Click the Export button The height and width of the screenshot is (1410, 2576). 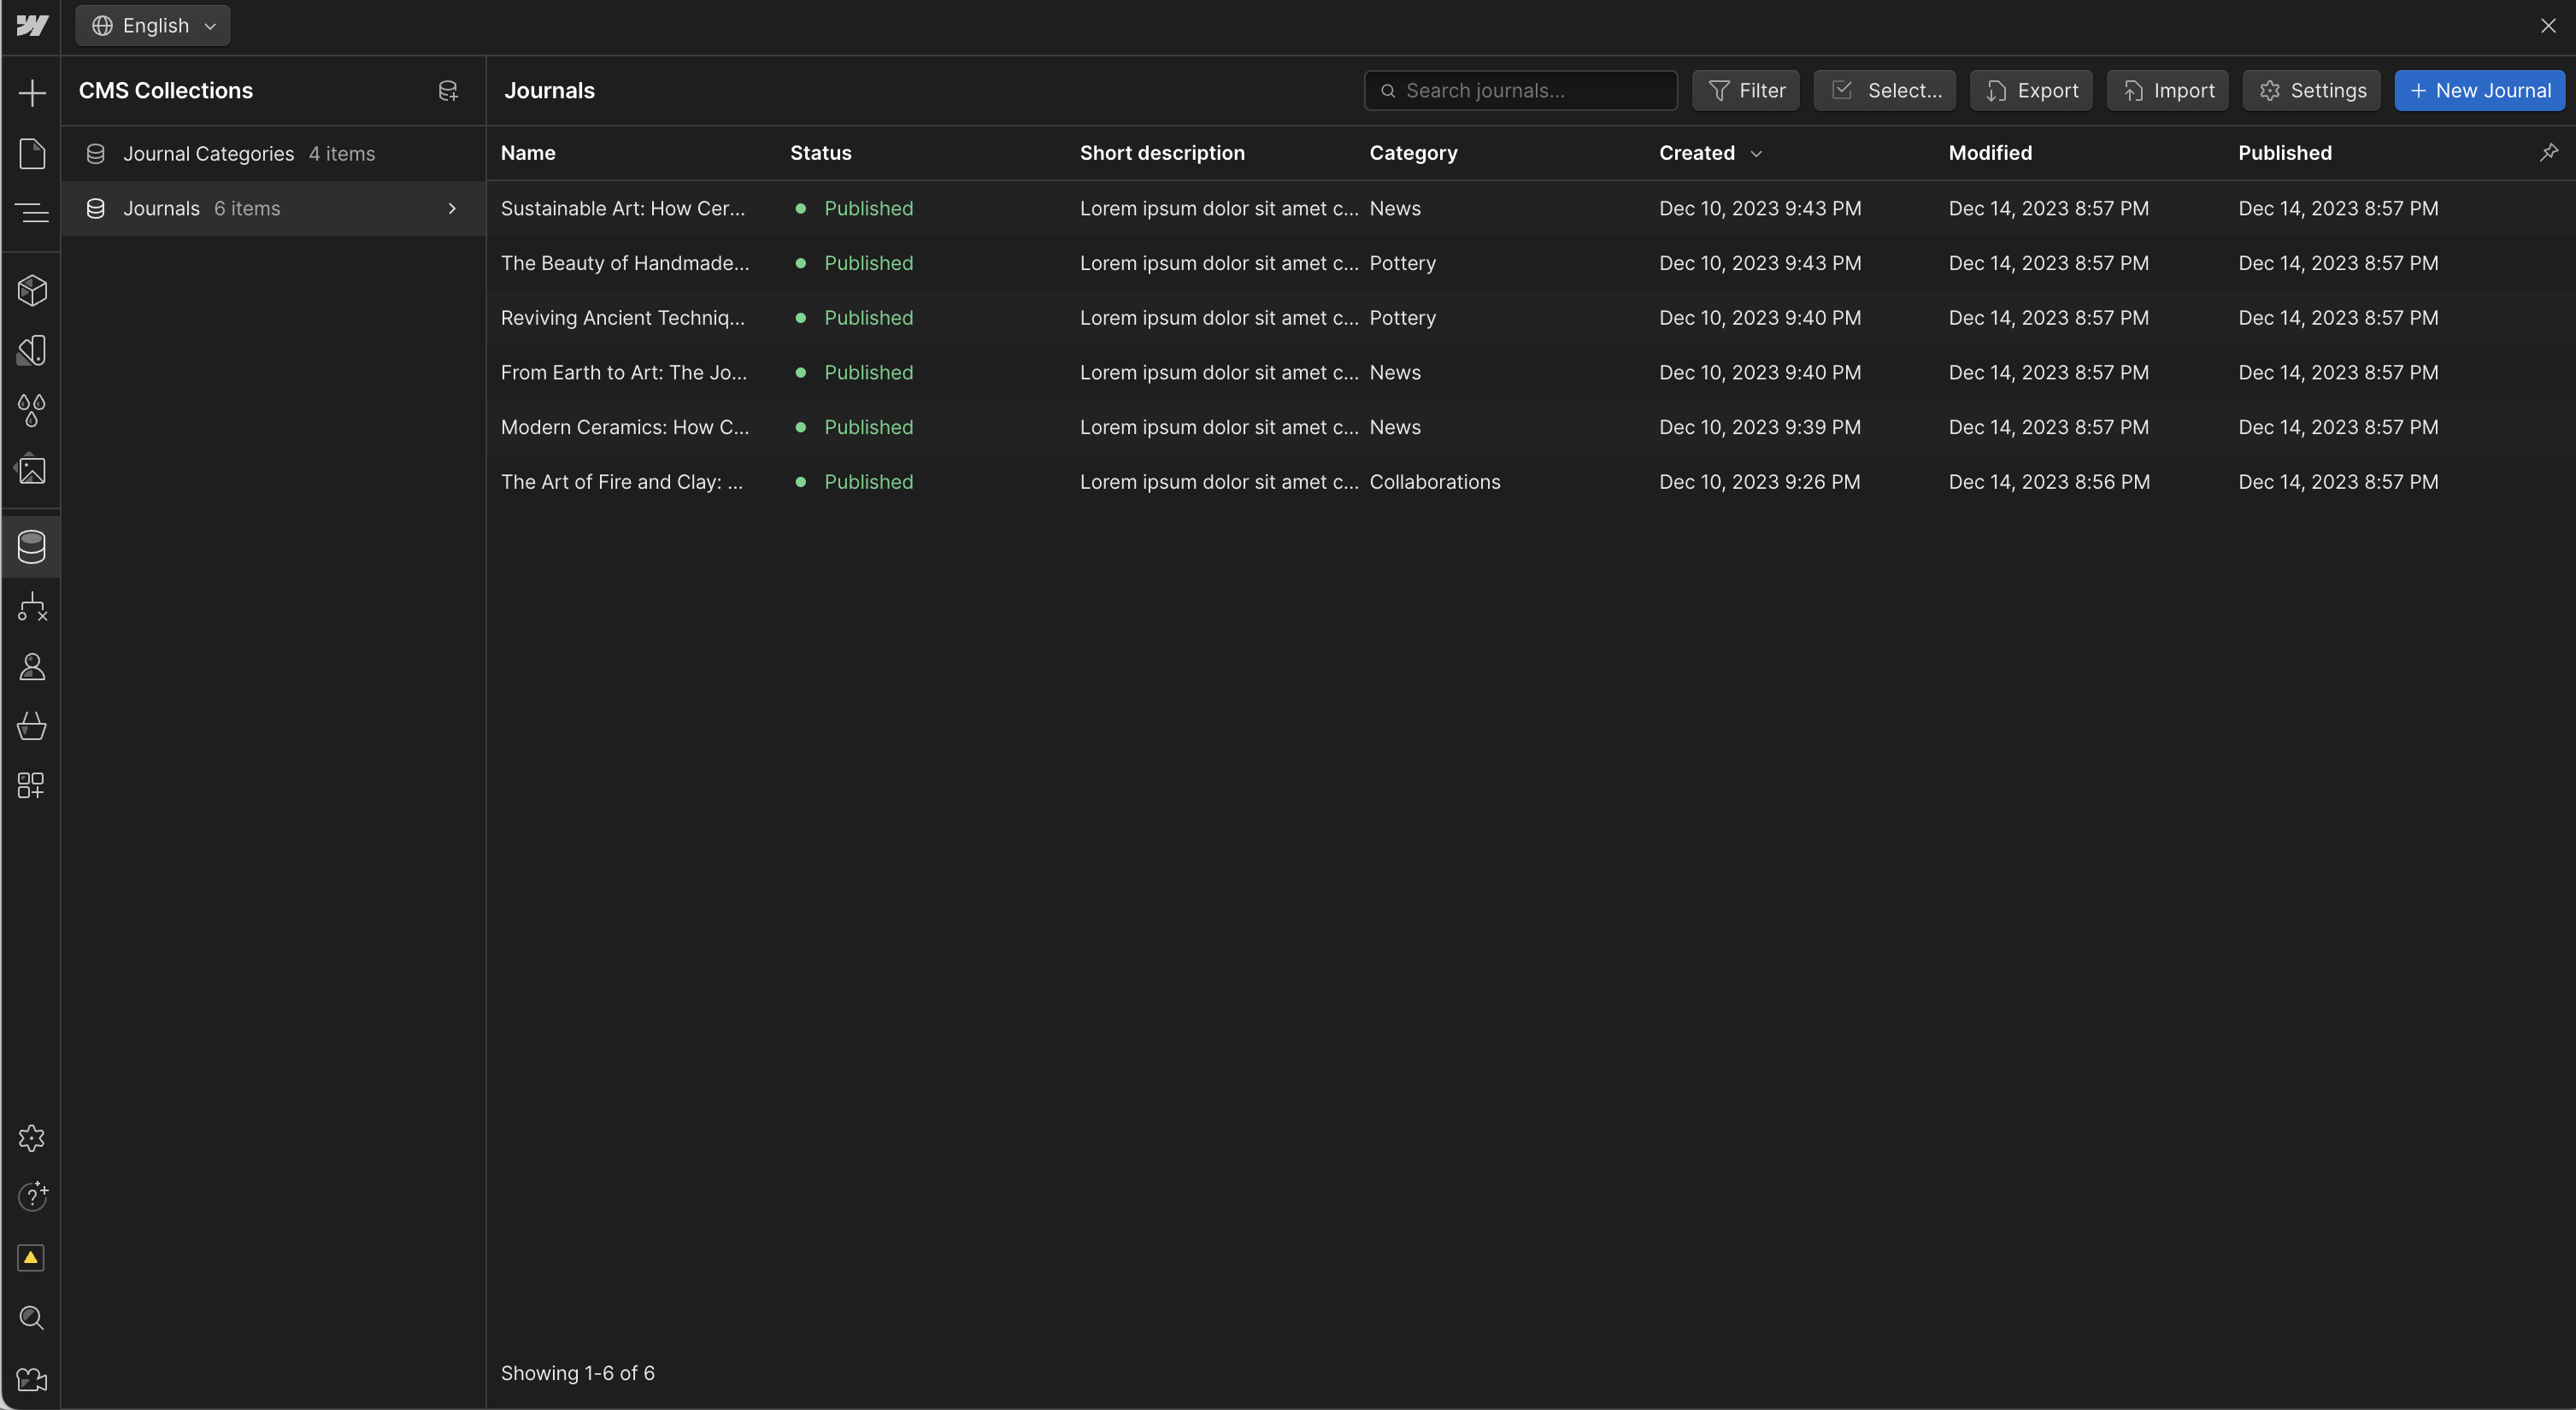click(2030, 91)
